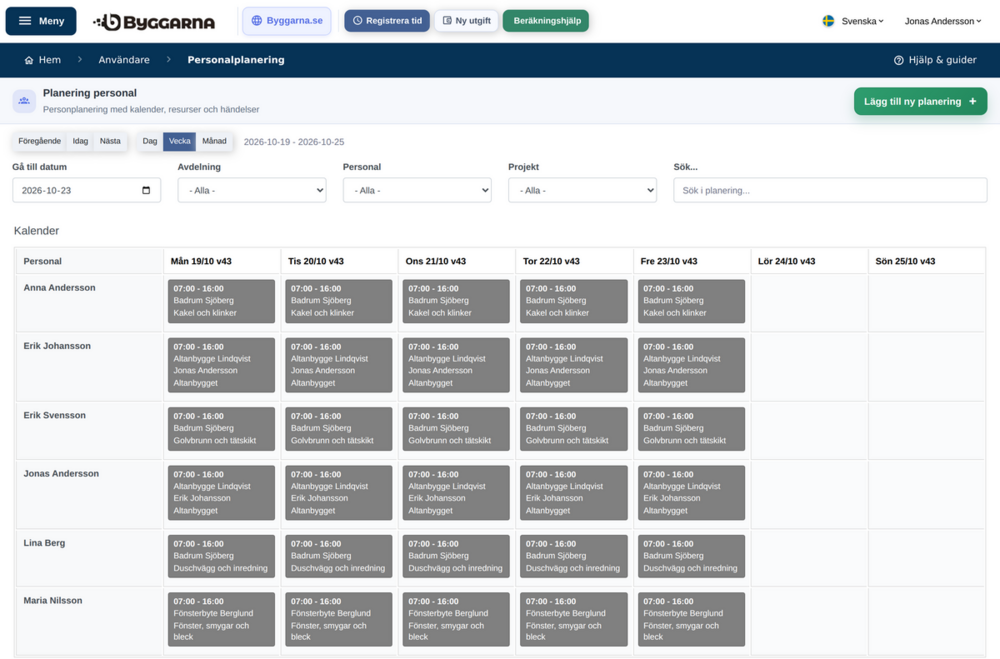
Task: Open Lina Berg's Friday 23/10 shift
Action: 691,556
